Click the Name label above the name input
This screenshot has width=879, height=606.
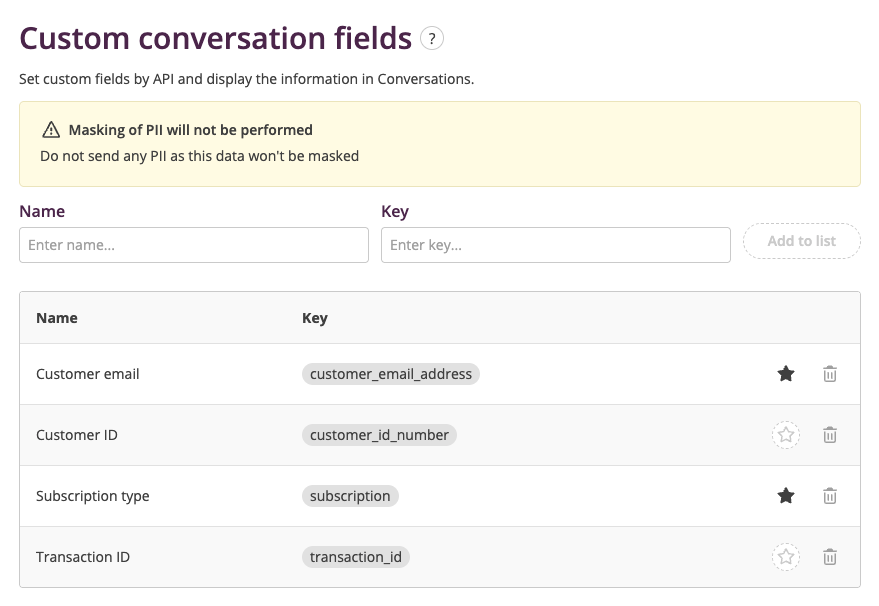tap(42, 211)
